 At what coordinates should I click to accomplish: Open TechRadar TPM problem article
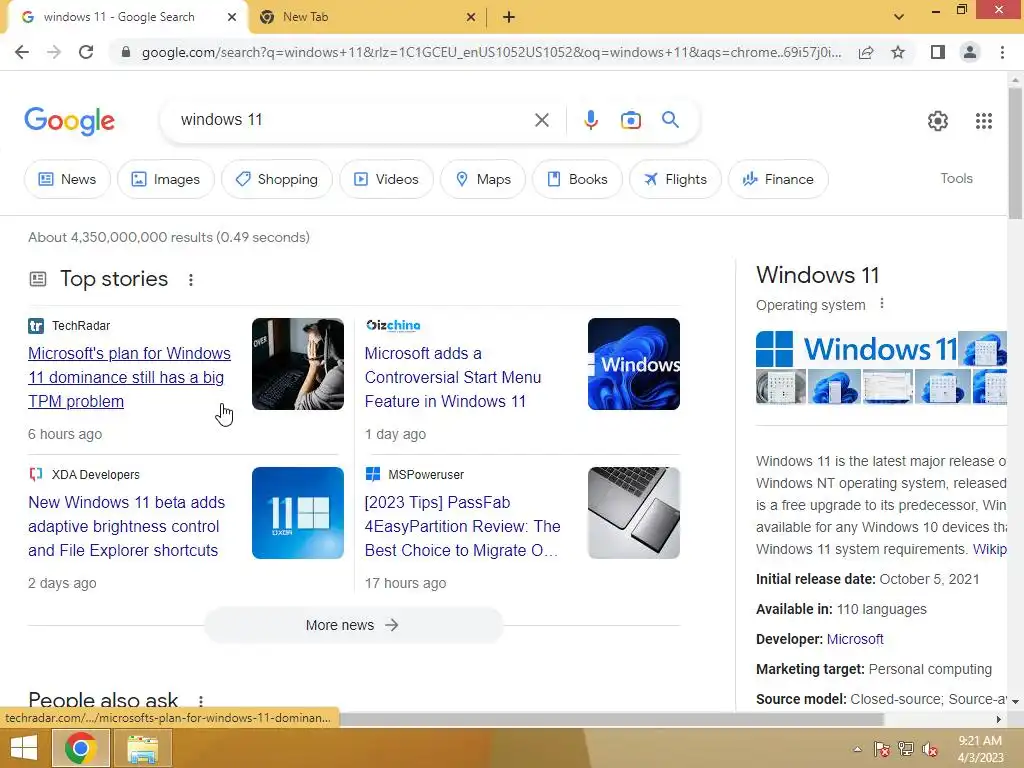(x=129, y=377)
